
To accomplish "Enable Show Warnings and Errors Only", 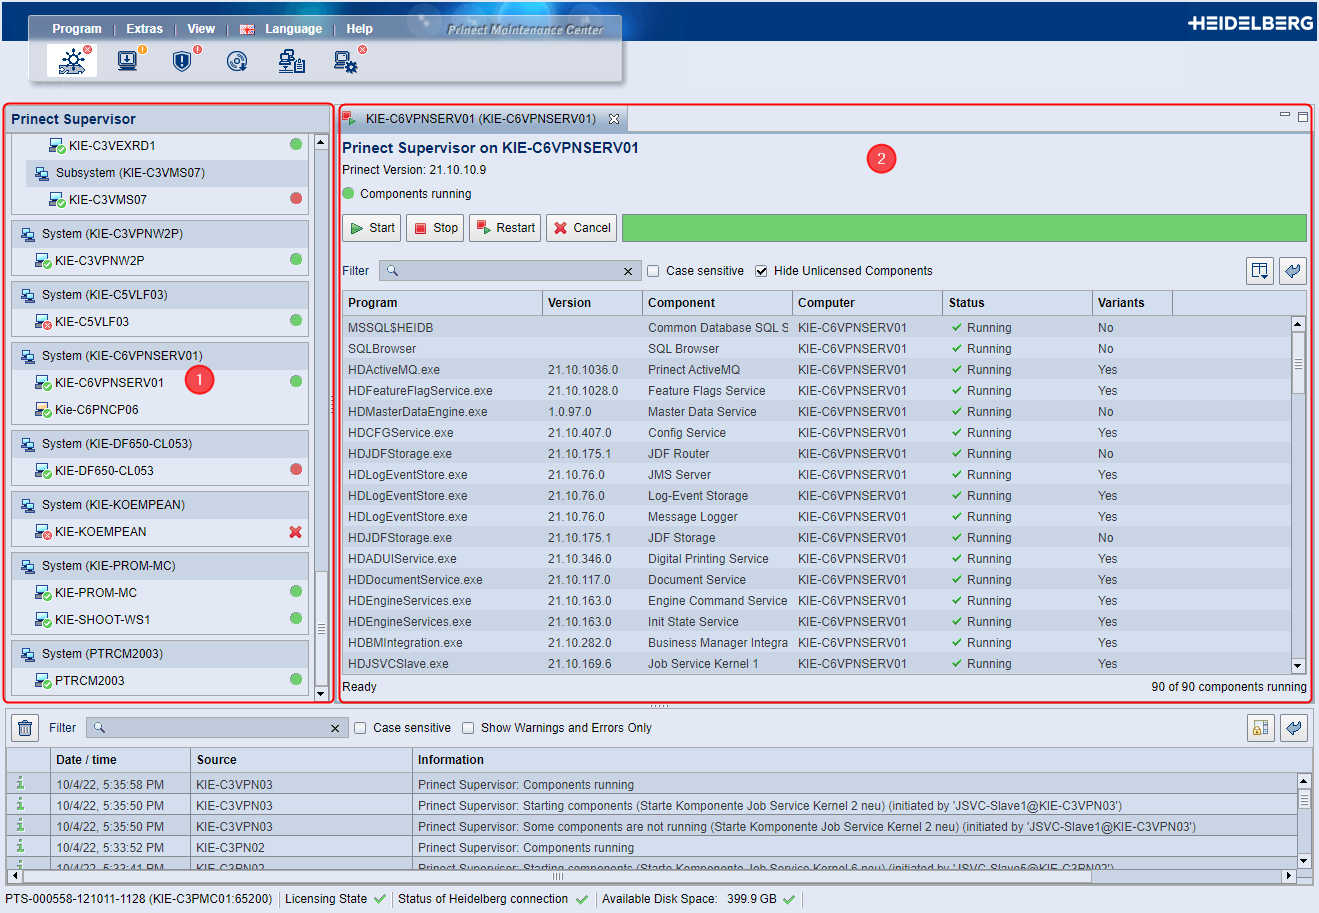I will tap(468, 728).
